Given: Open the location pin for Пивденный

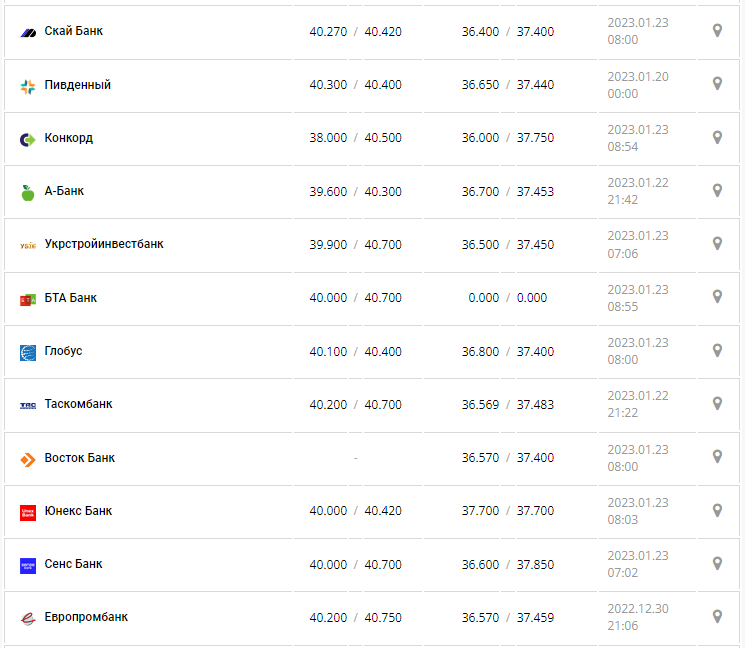Looking at the screenshot, I should [x=717, y=84].
